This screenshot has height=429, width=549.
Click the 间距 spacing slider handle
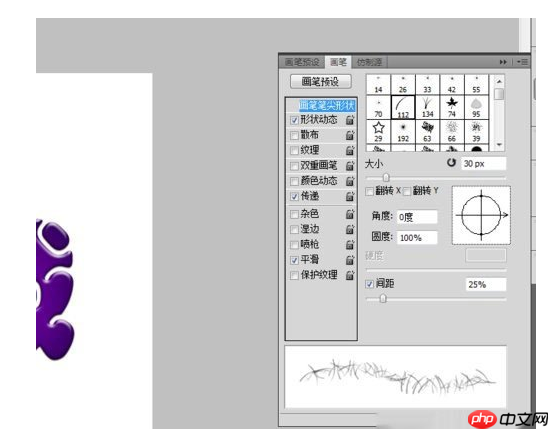pos(383,298)
